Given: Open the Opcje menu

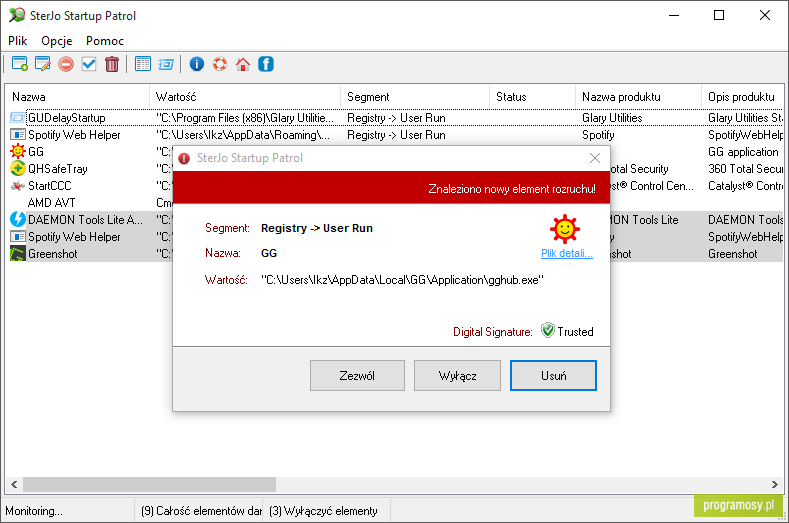Looking at the screenshot, I should (57, 41).
